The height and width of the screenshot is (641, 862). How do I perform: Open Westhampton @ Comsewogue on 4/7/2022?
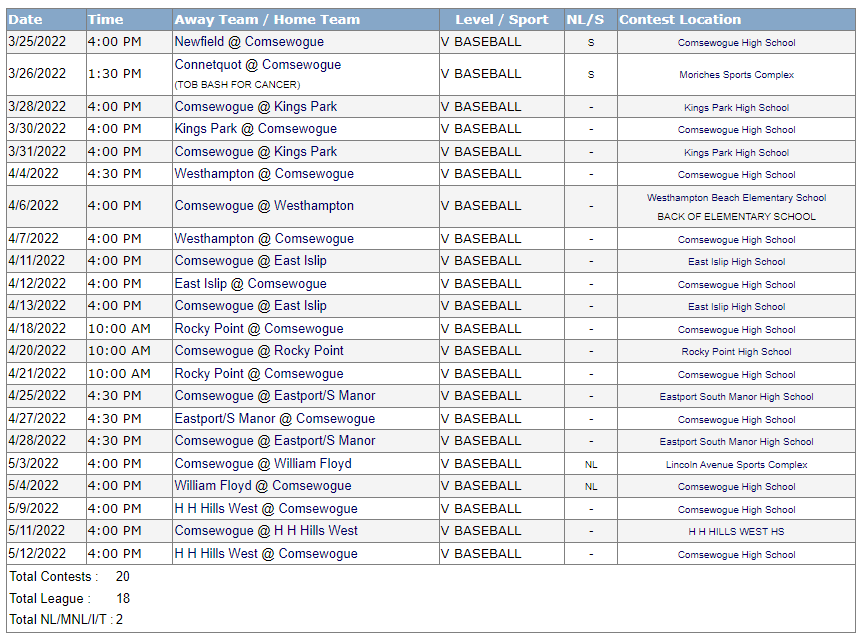(264, 239)
